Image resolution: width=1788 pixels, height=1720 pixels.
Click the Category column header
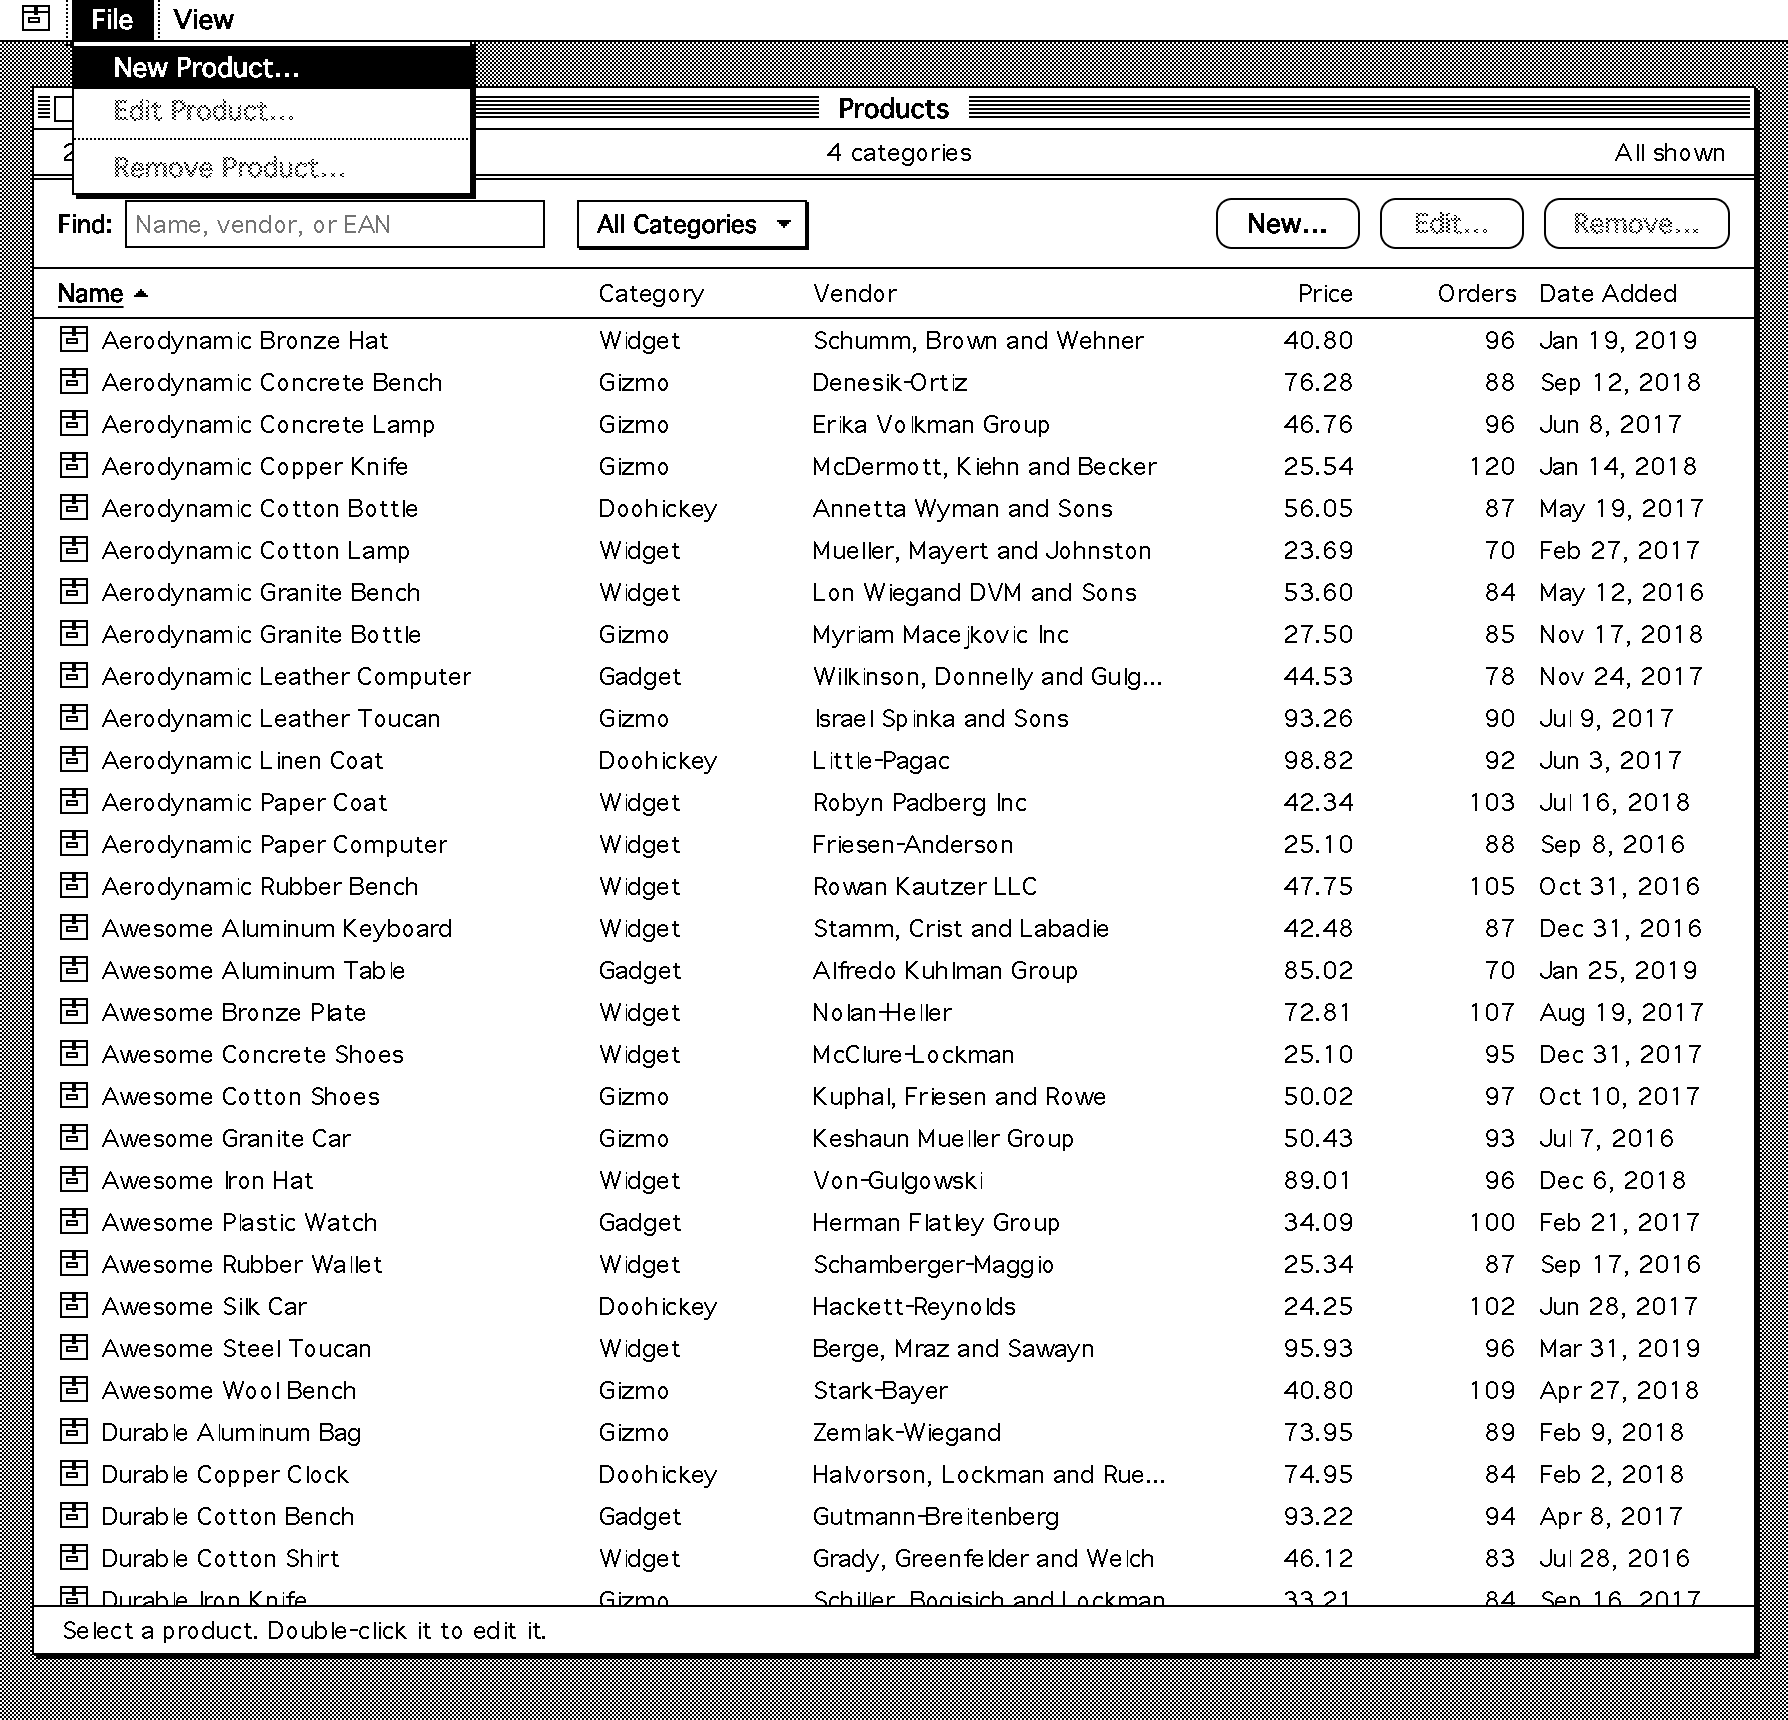(651, 293)
